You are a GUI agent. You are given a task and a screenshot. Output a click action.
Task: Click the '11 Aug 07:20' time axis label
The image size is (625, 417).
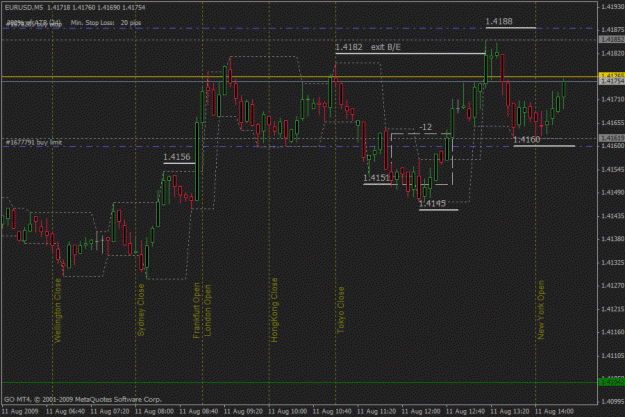coord(110,411)
